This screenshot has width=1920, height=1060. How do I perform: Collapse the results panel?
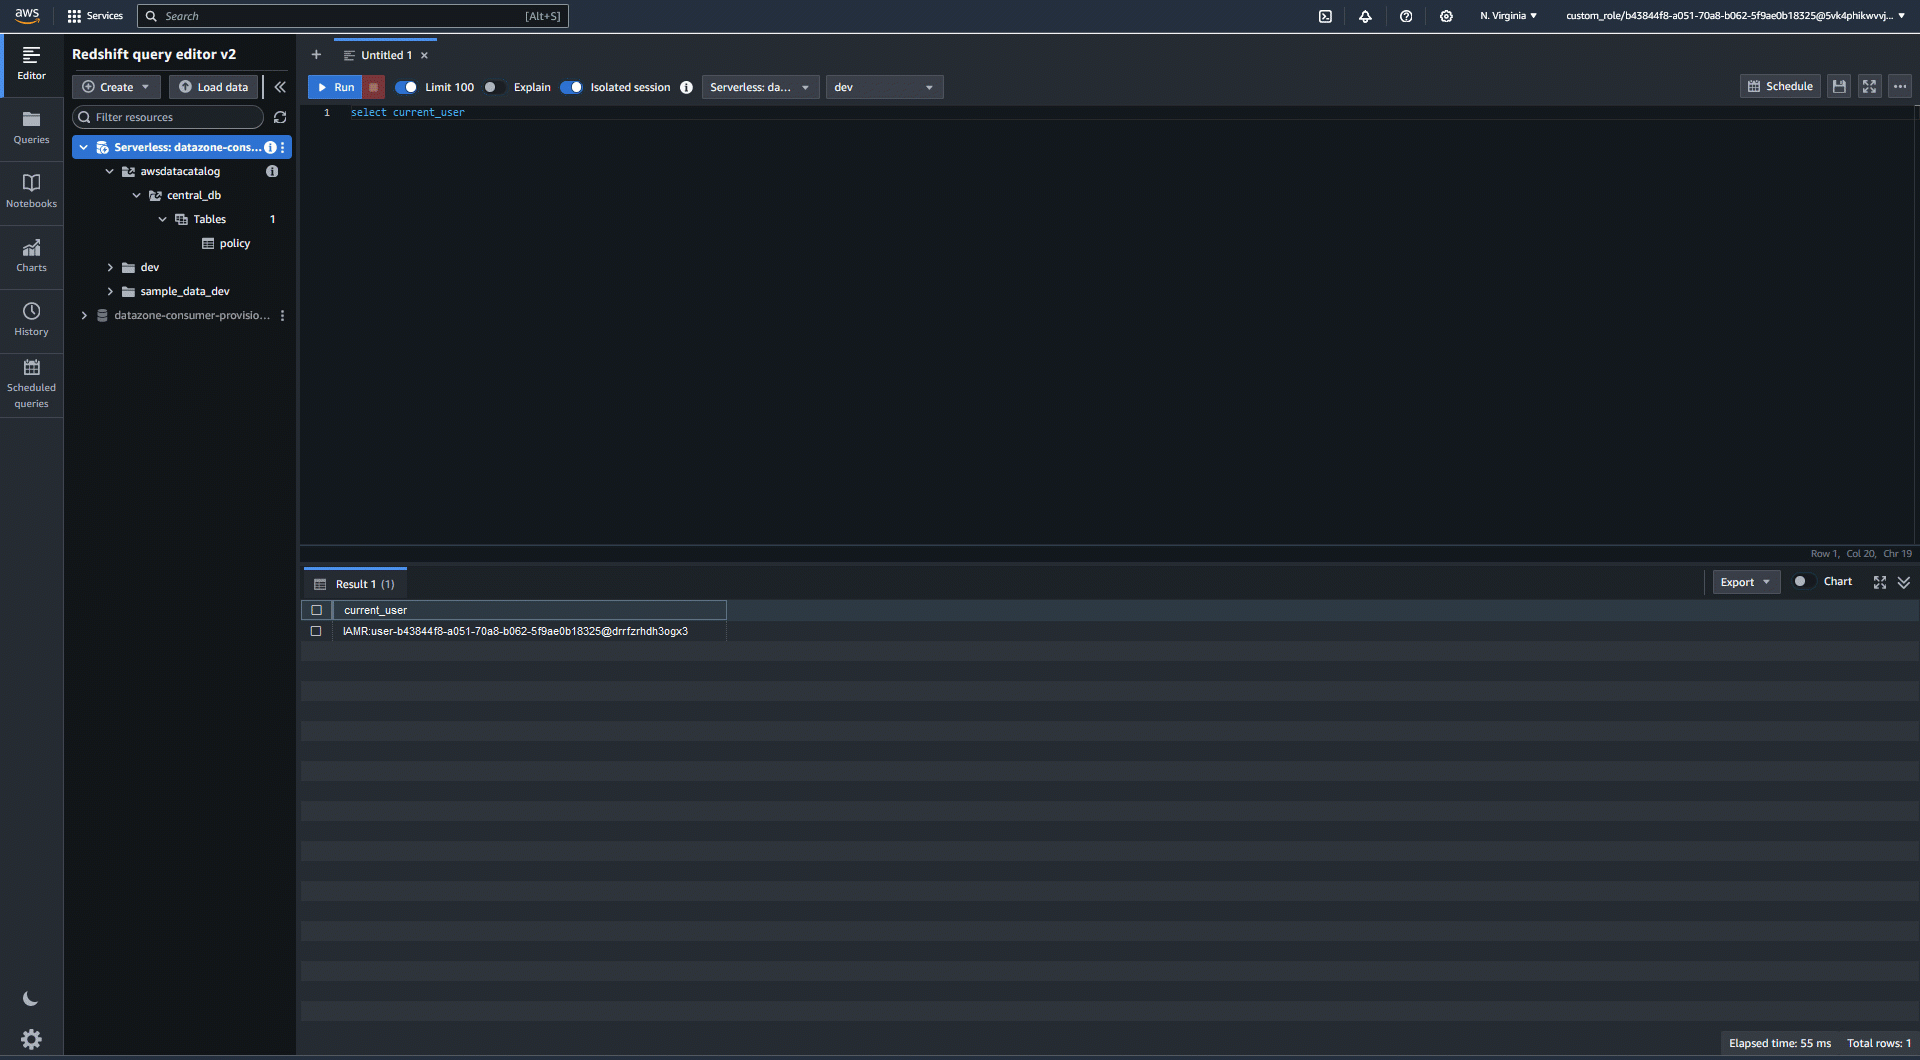point(1904,582)
